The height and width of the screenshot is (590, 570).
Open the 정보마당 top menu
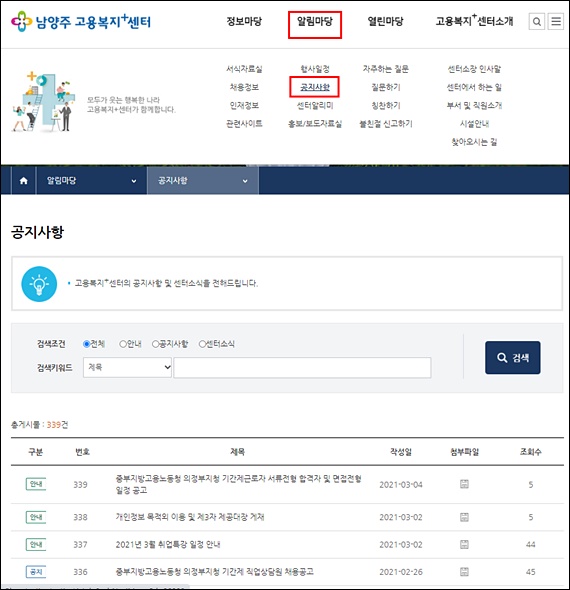pos(244,21)
